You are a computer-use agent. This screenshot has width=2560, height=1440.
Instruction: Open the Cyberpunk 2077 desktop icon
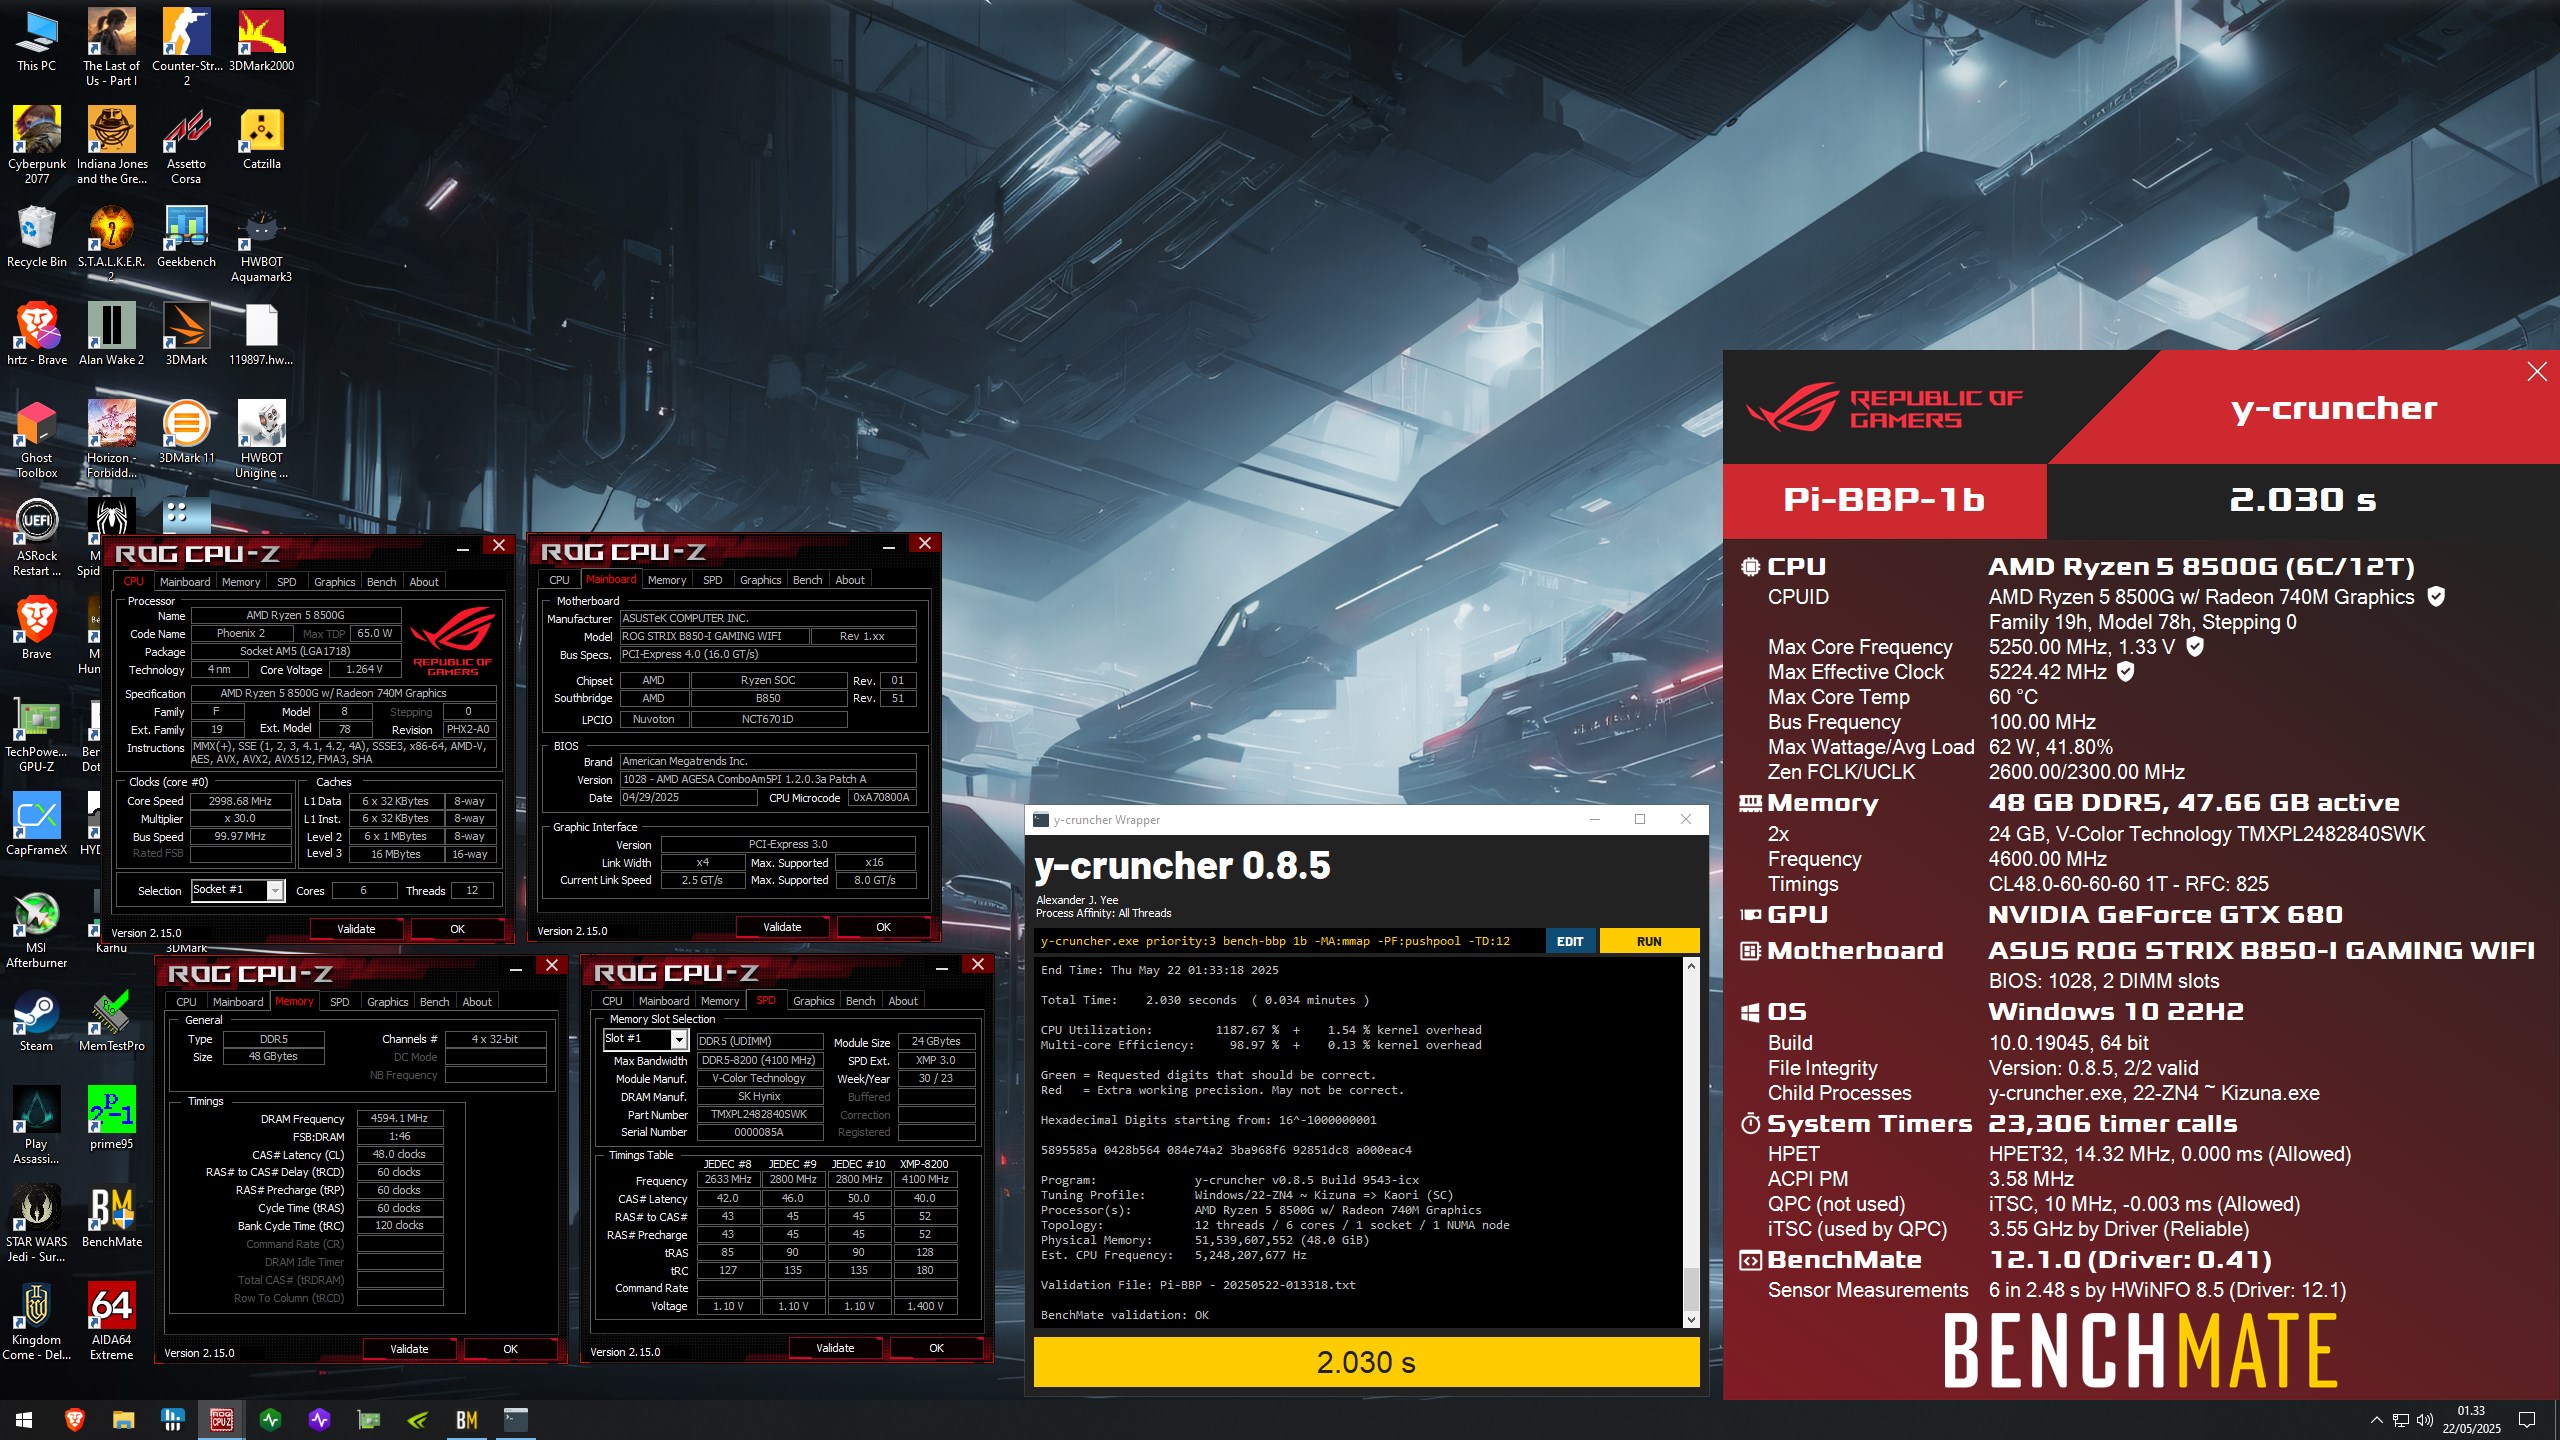(37, 145)
